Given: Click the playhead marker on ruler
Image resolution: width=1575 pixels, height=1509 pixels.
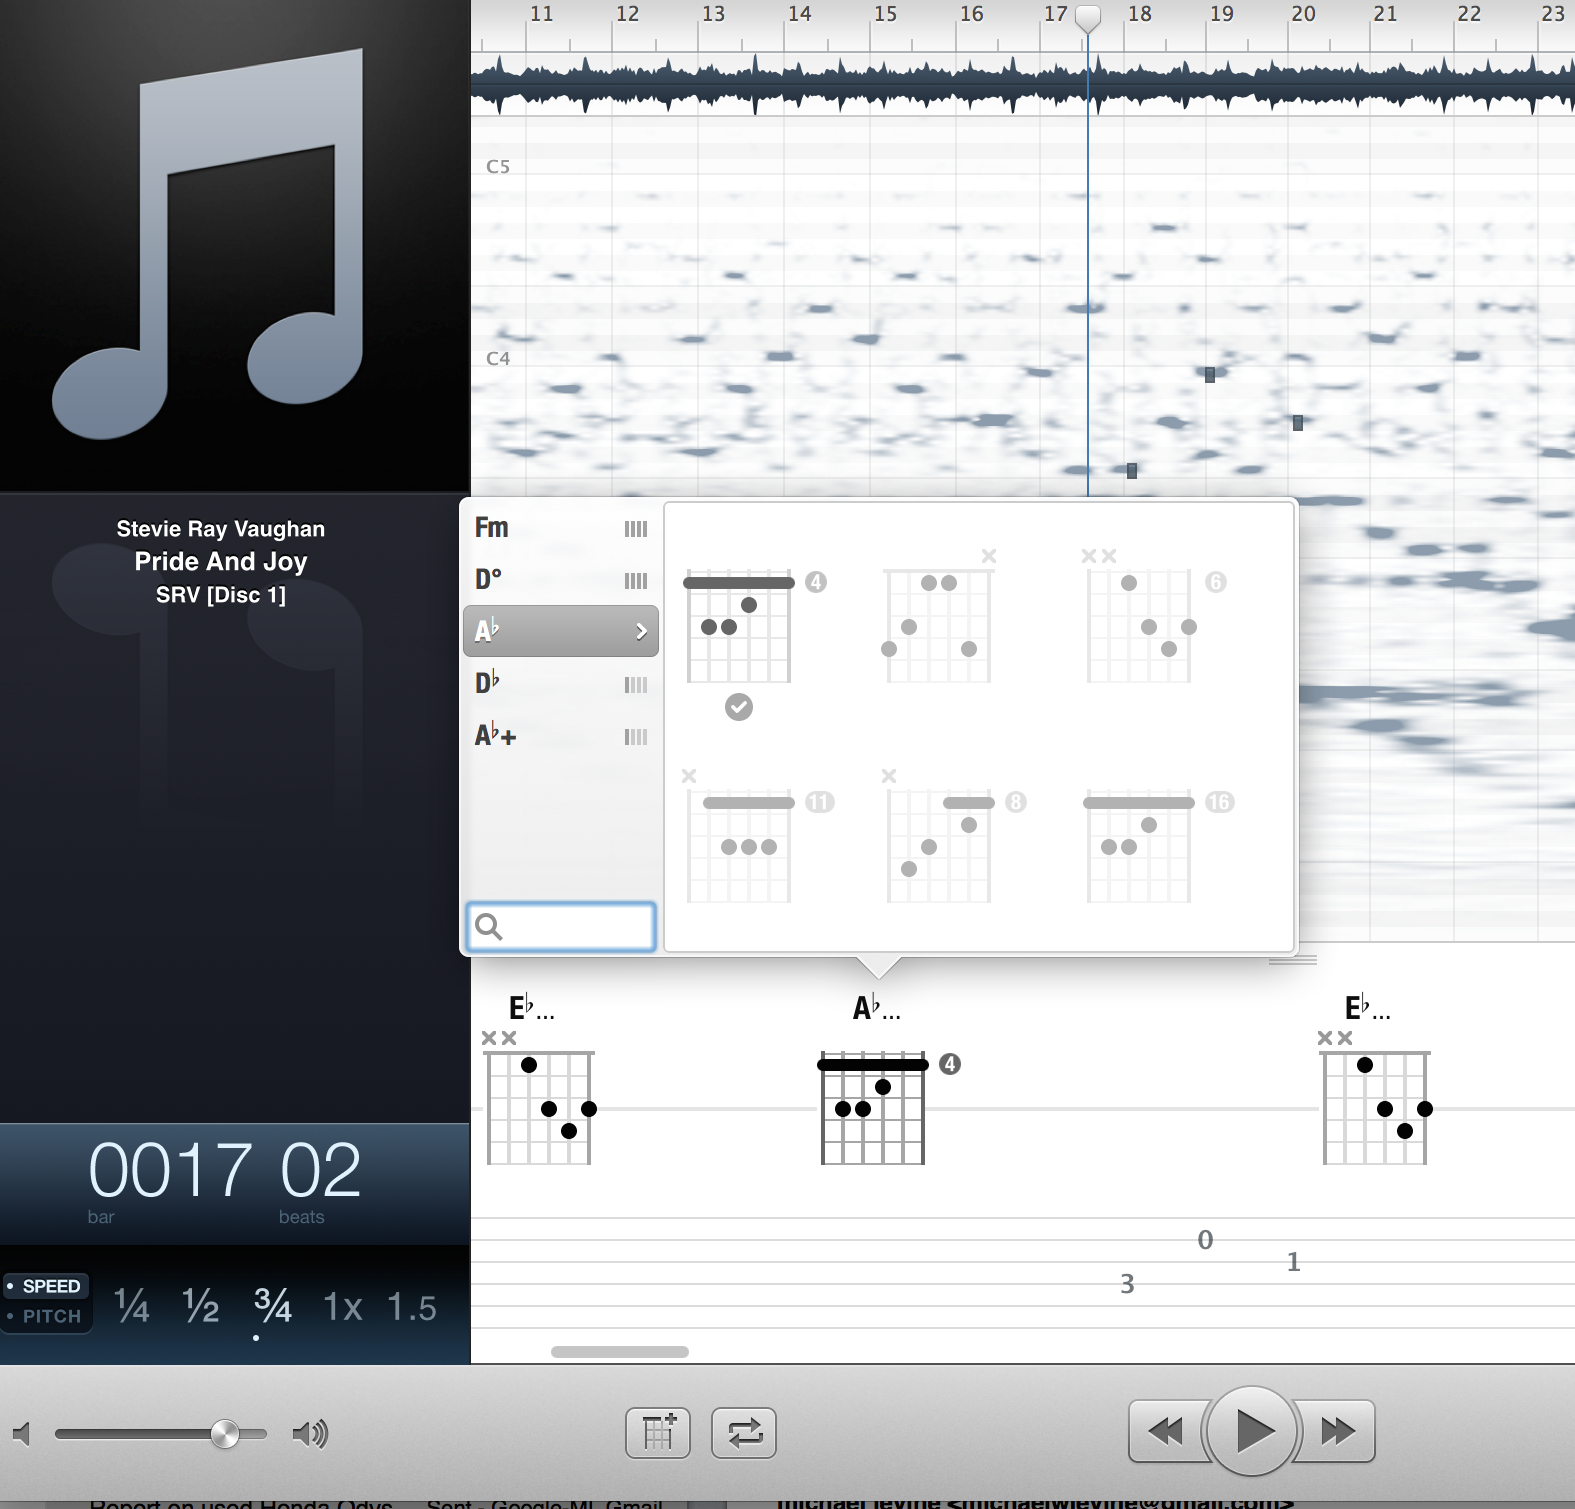Looking at the screenshot, I should pos(1088,18).
